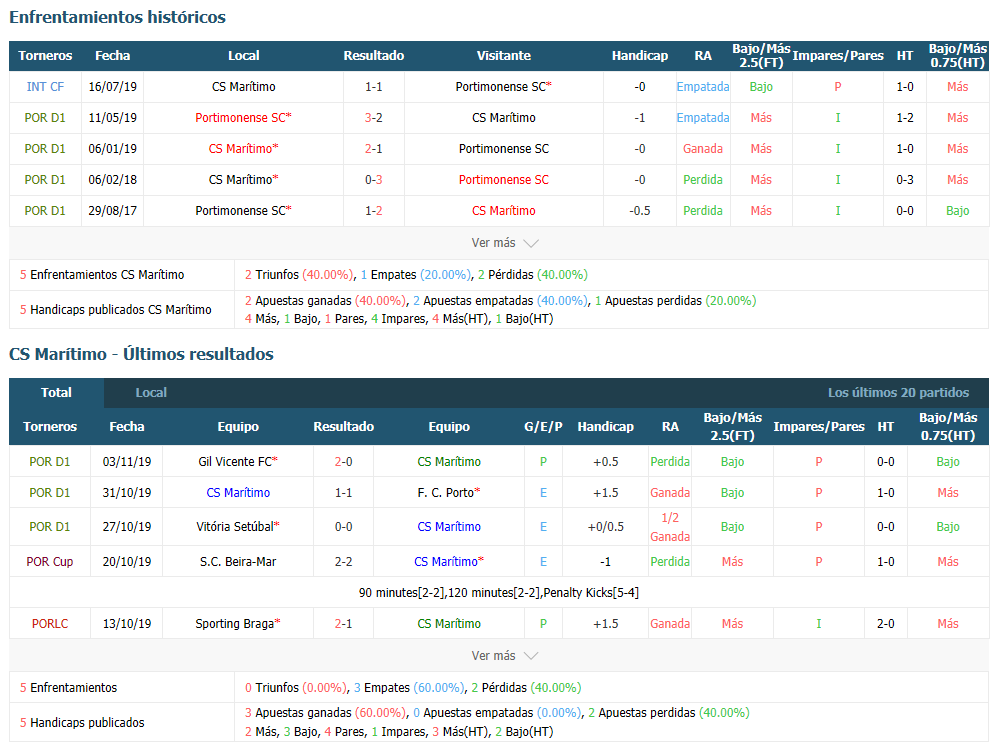Select result 2-0 versus Gil Vicente FC
Screen dimensions: 1001x745
pyautogui.click(x=343, y=462)
